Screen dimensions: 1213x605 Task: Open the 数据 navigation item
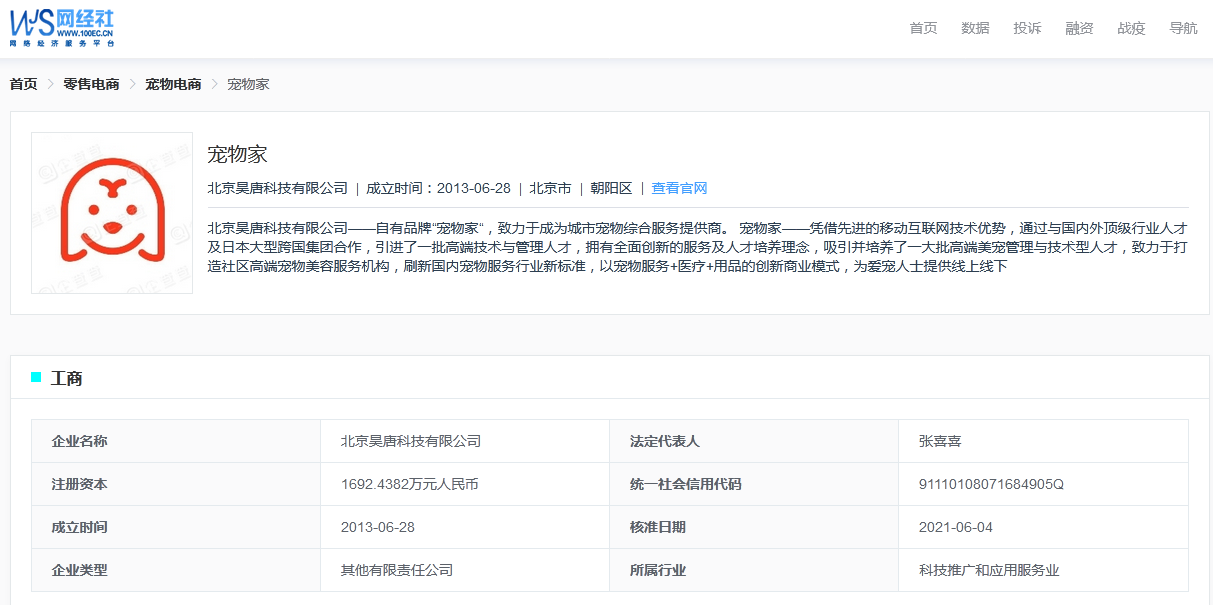tap(975, 28)
